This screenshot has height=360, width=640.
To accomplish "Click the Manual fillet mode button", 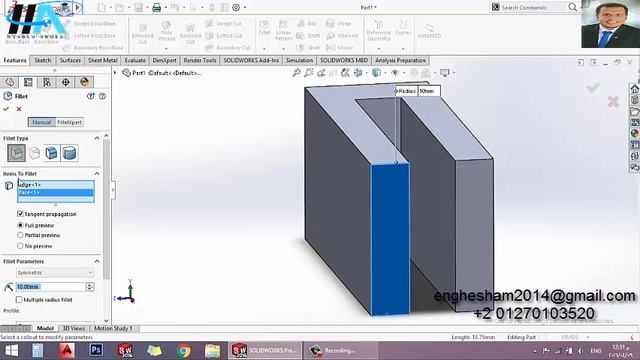I will coord(42,122).
